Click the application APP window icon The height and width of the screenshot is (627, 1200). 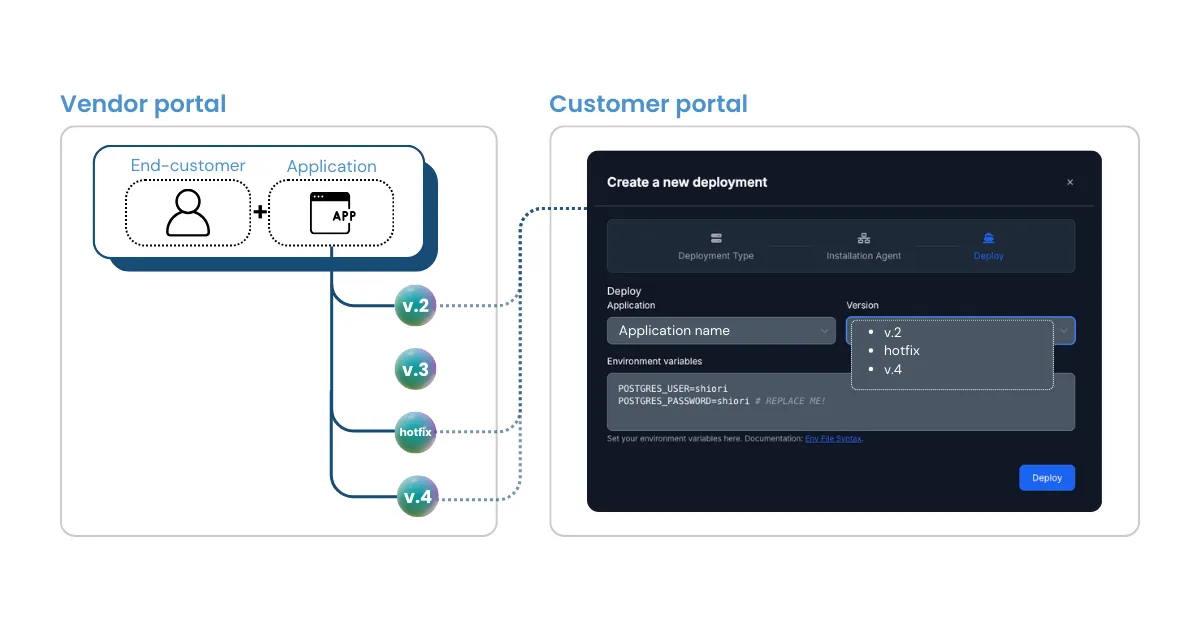331,212
